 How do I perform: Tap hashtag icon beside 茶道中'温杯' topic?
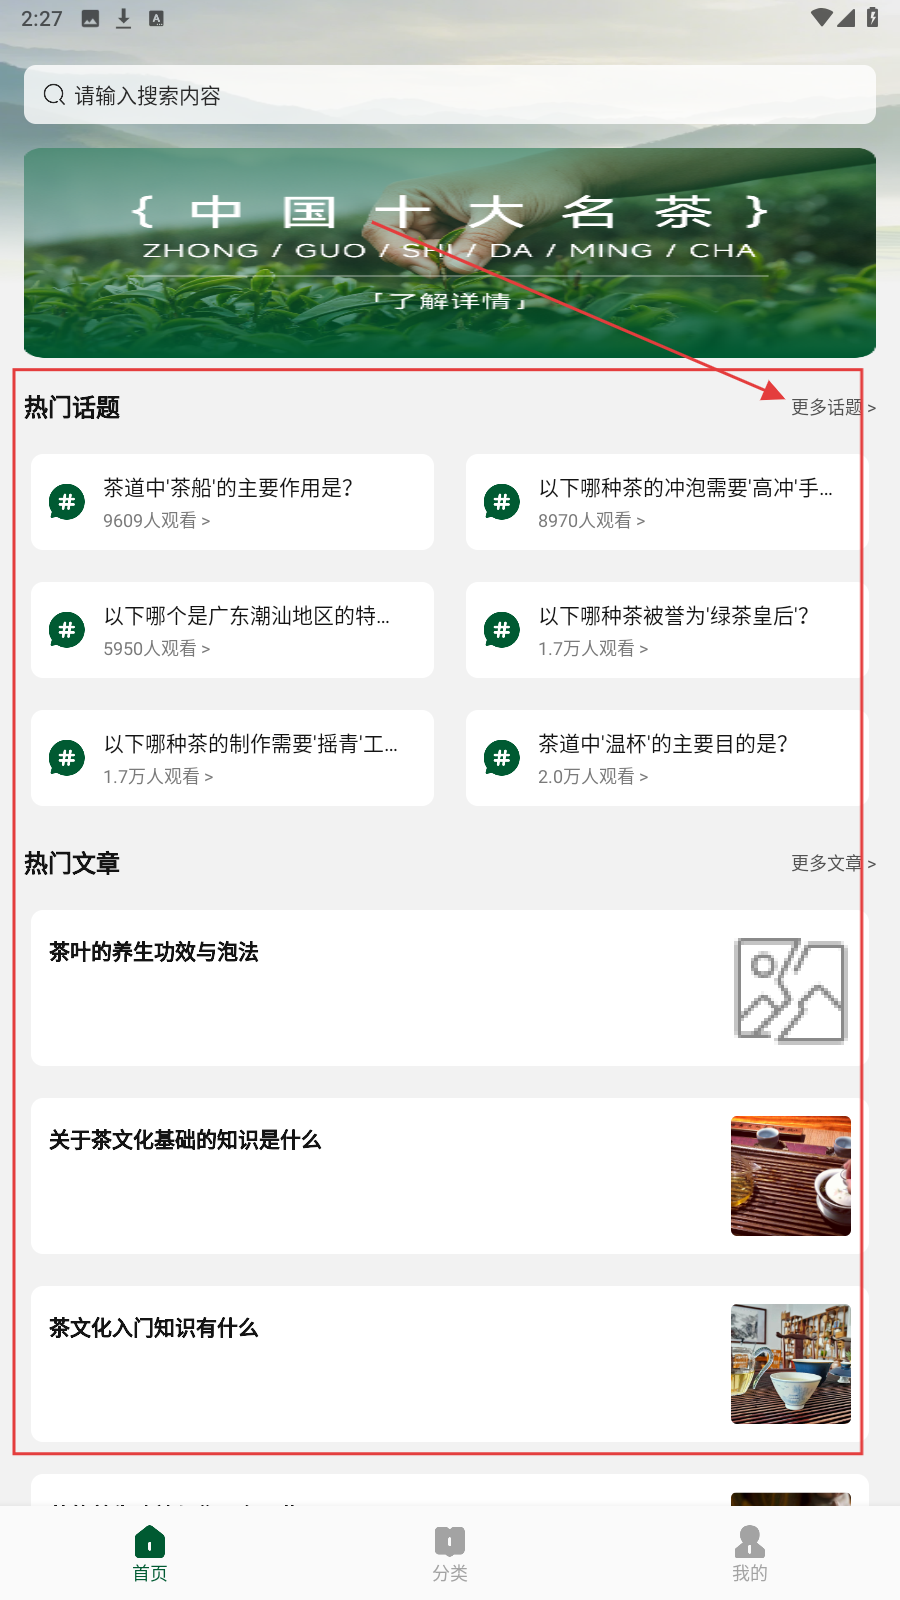click(502, 758)
